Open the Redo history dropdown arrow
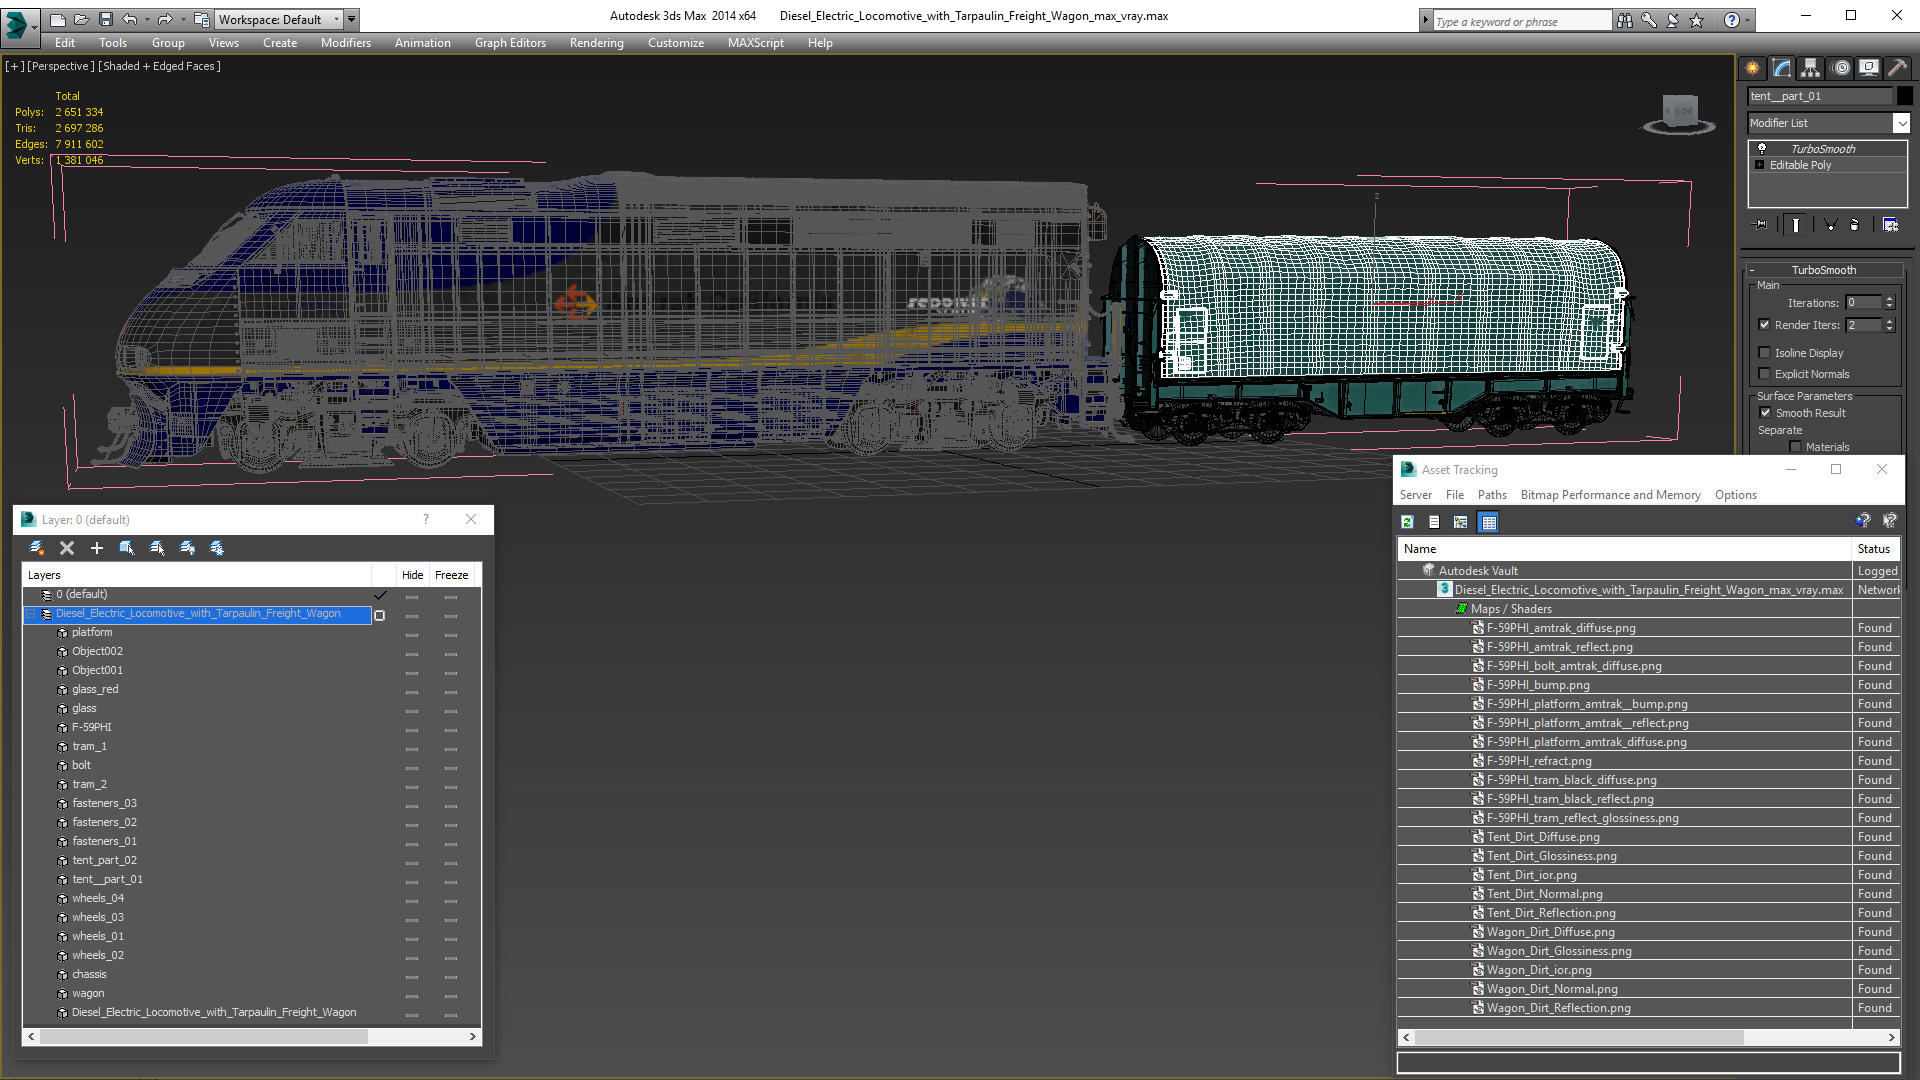1920x1080 pixels. click(x=183, y=19)
